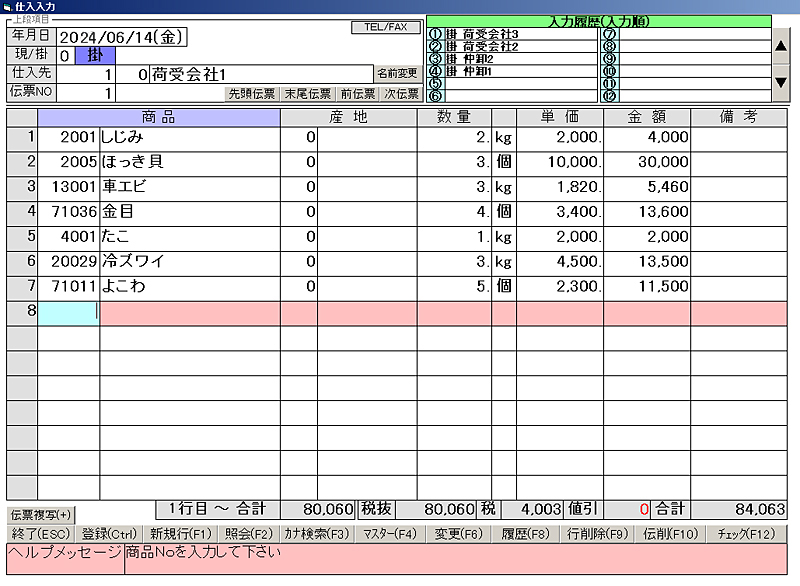
Task: Click the up arrow beside input history
Action: pyautogui.click(x=782, y=46)
